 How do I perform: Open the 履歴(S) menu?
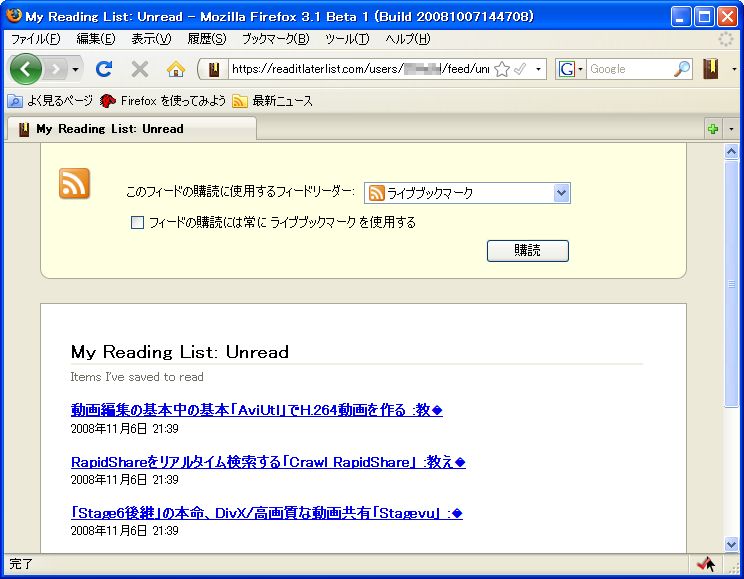click(207, 39)
